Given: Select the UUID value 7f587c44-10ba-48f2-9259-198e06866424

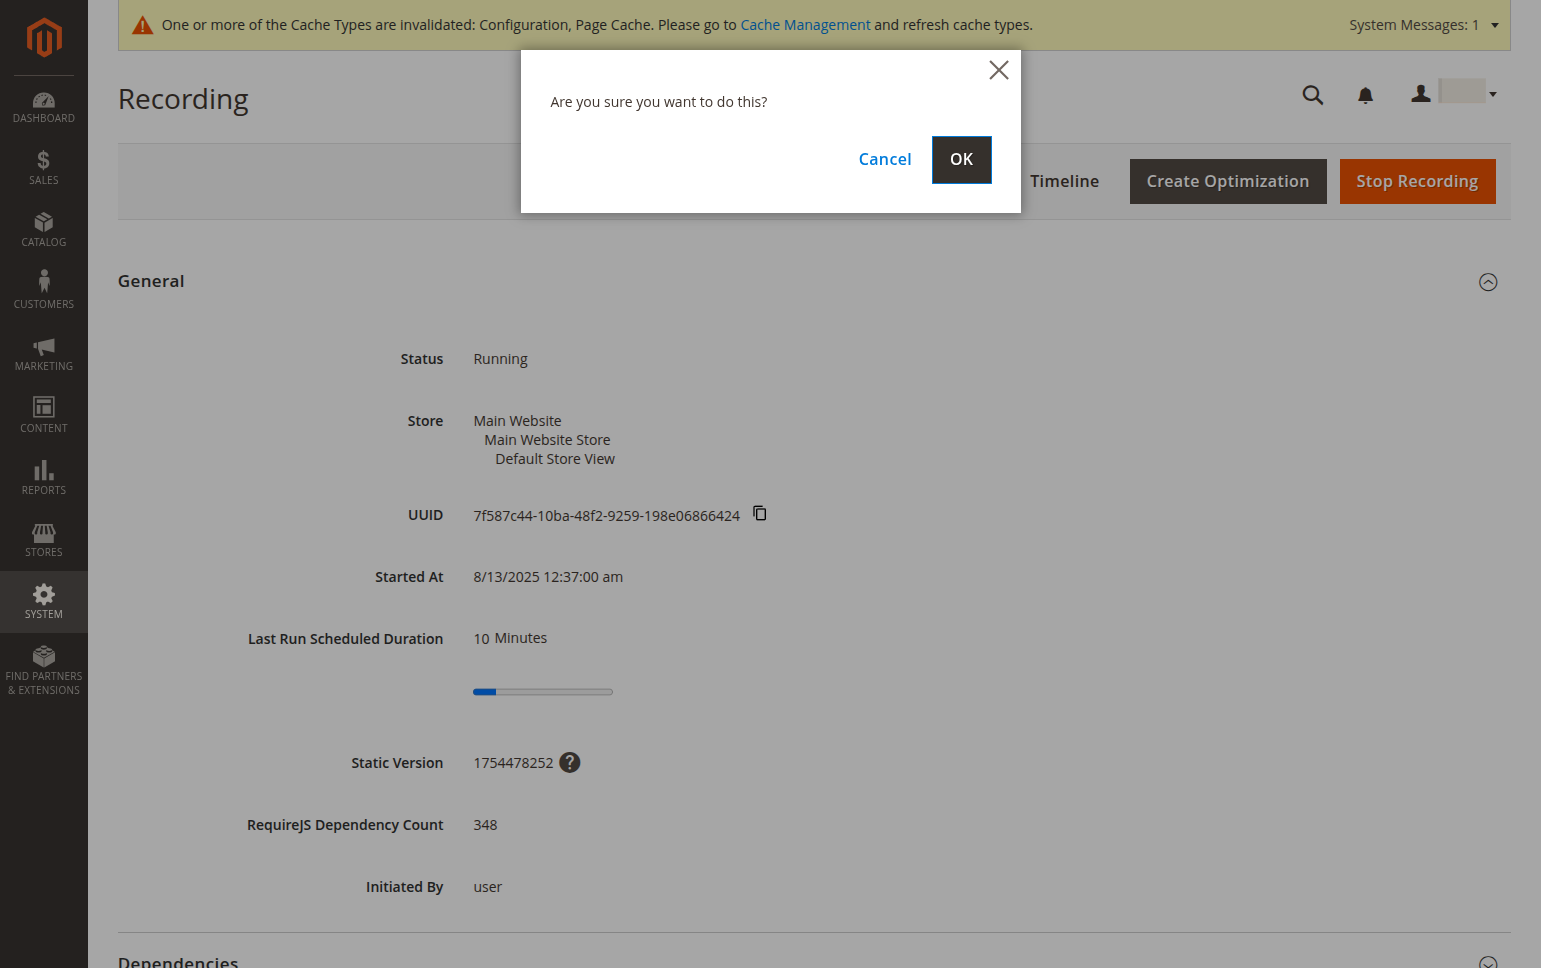Looking at the screenshot, I should coord(606,516).
